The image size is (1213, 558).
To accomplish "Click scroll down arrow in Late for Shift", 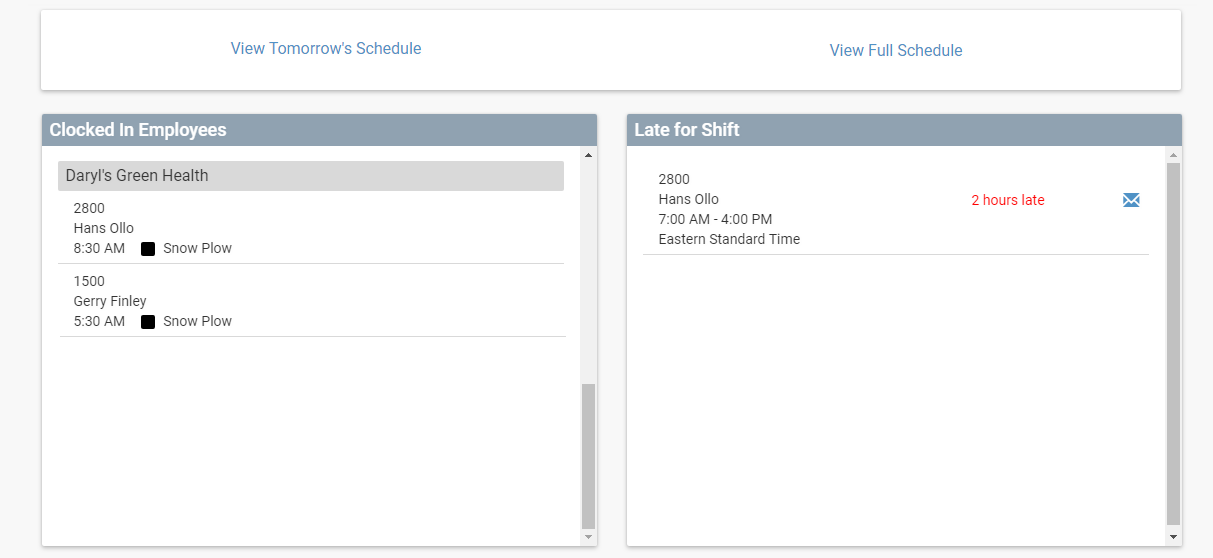I will click(x=1173, y=537).
